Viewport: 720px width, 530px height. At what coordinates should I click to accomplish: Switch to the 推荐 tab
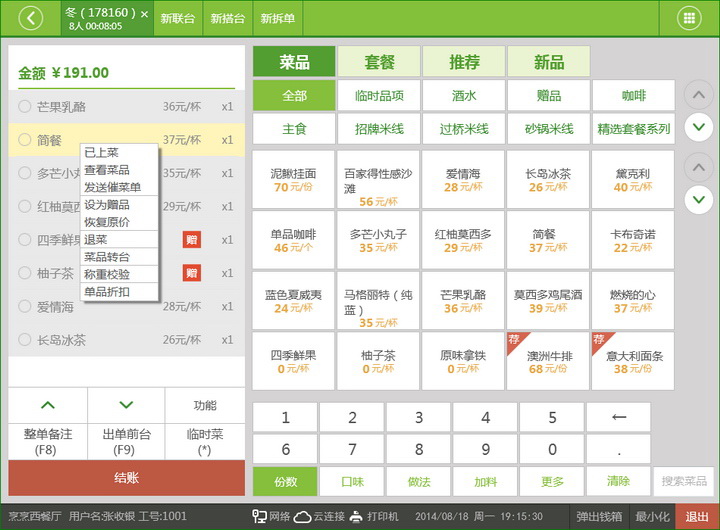pos(464,62)
